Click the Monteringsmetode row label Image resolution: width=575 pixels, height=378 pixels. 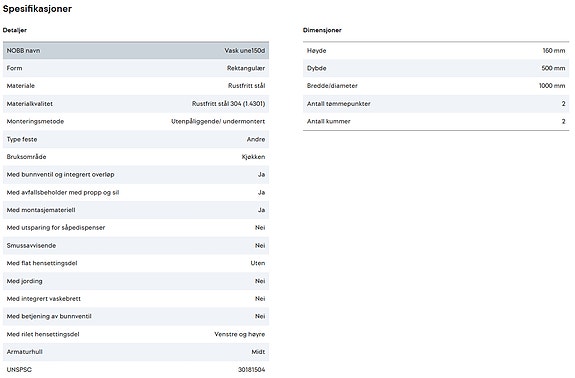(35, 121)
